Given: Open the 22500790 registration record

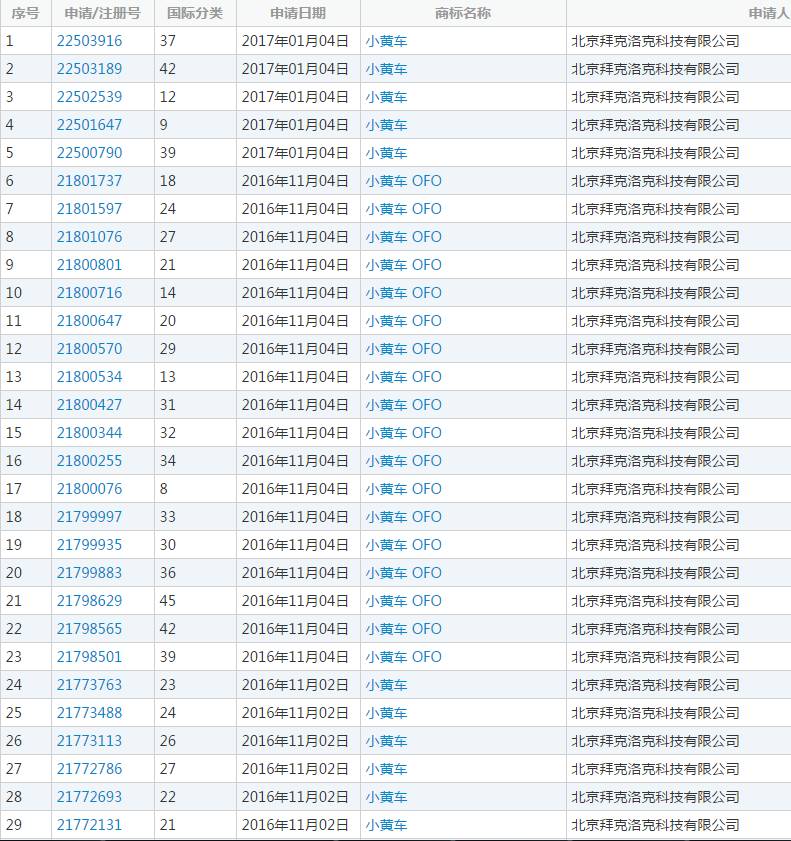Looking at the screenshot, I should (x=89, y=153).
